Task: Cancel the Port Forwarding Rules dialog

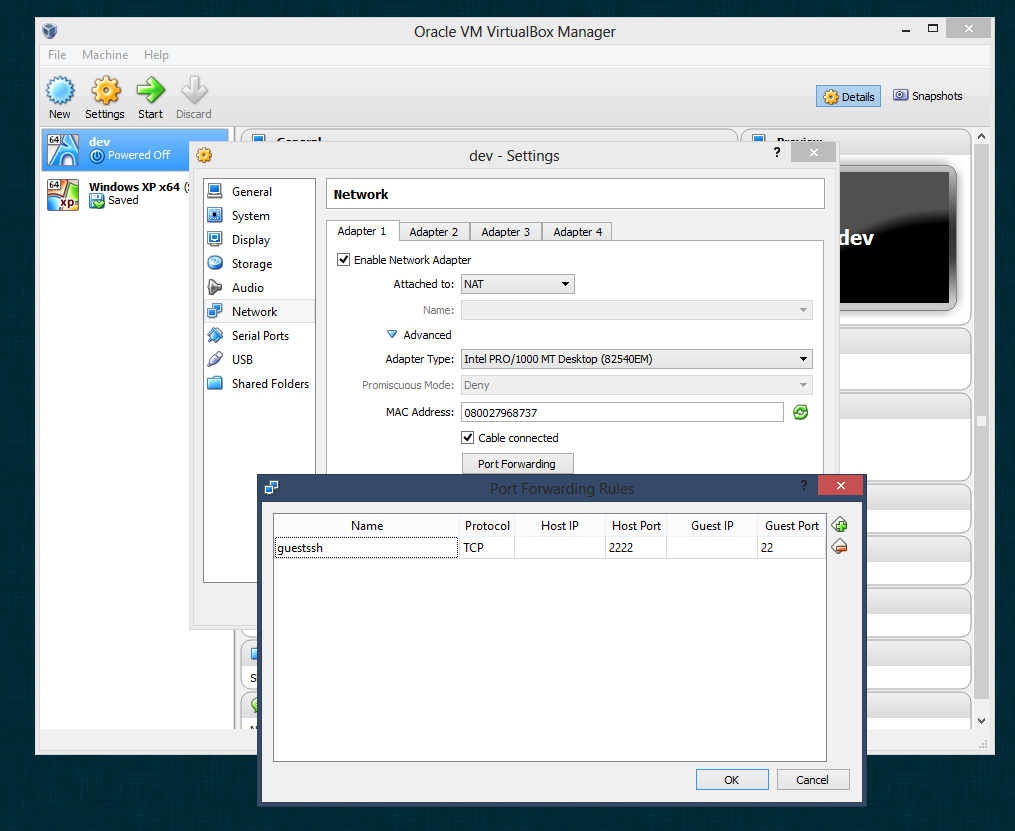Action: pos(812,780)
